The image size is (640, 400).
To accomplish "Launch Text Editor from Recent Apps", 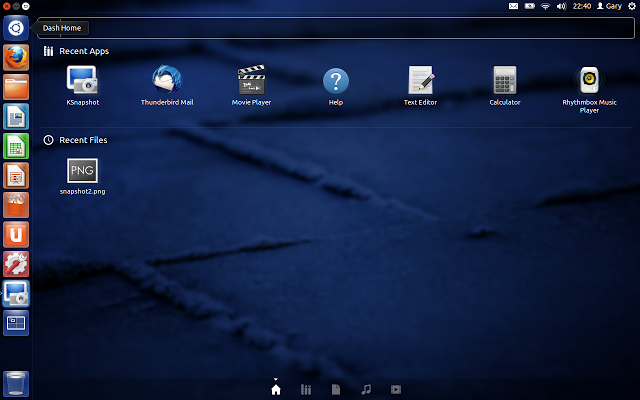I will coord(420,85).
